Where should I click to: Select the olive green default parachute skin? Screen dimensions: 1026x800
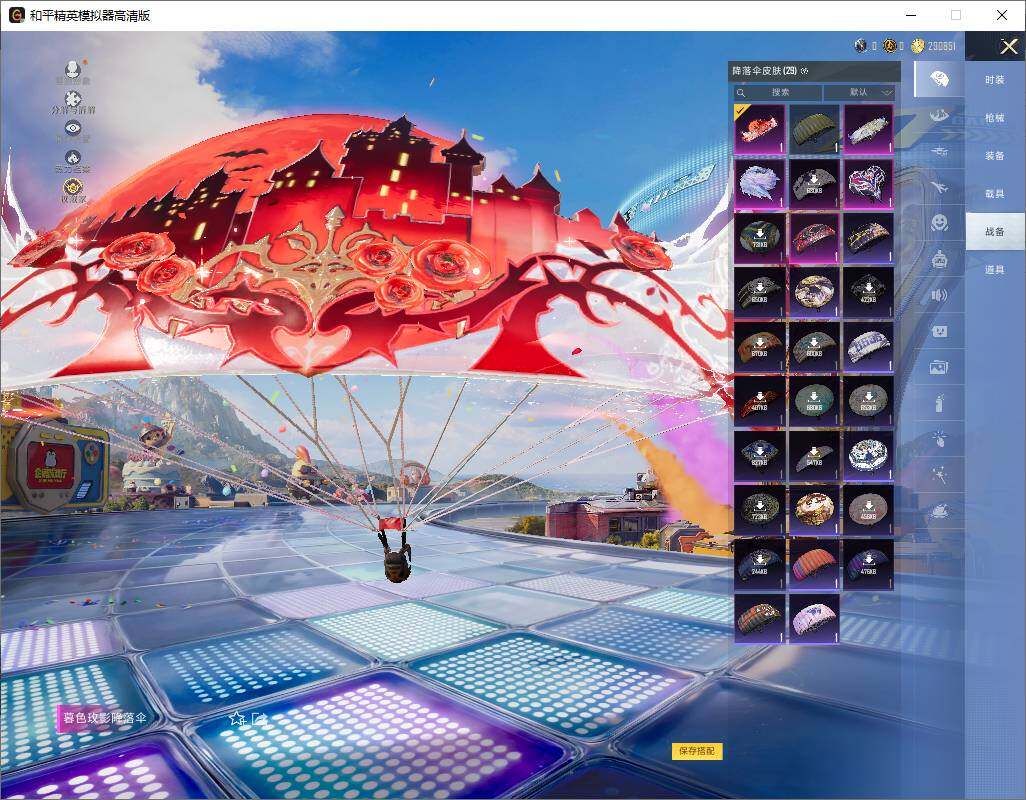pos(813,129)
